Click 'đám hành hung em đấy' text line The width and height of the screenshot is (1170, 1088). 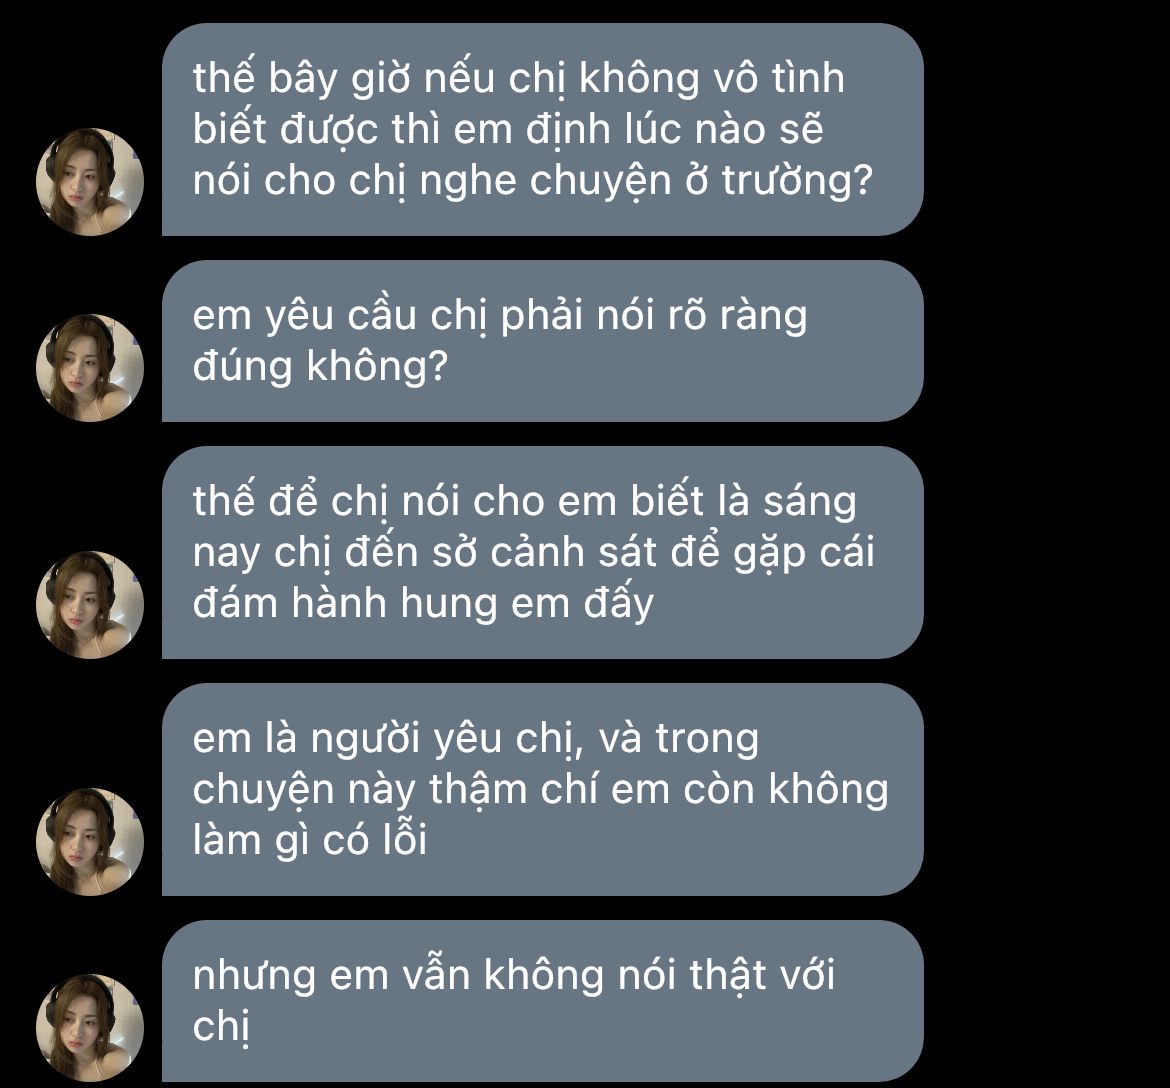tap(423, 604)
